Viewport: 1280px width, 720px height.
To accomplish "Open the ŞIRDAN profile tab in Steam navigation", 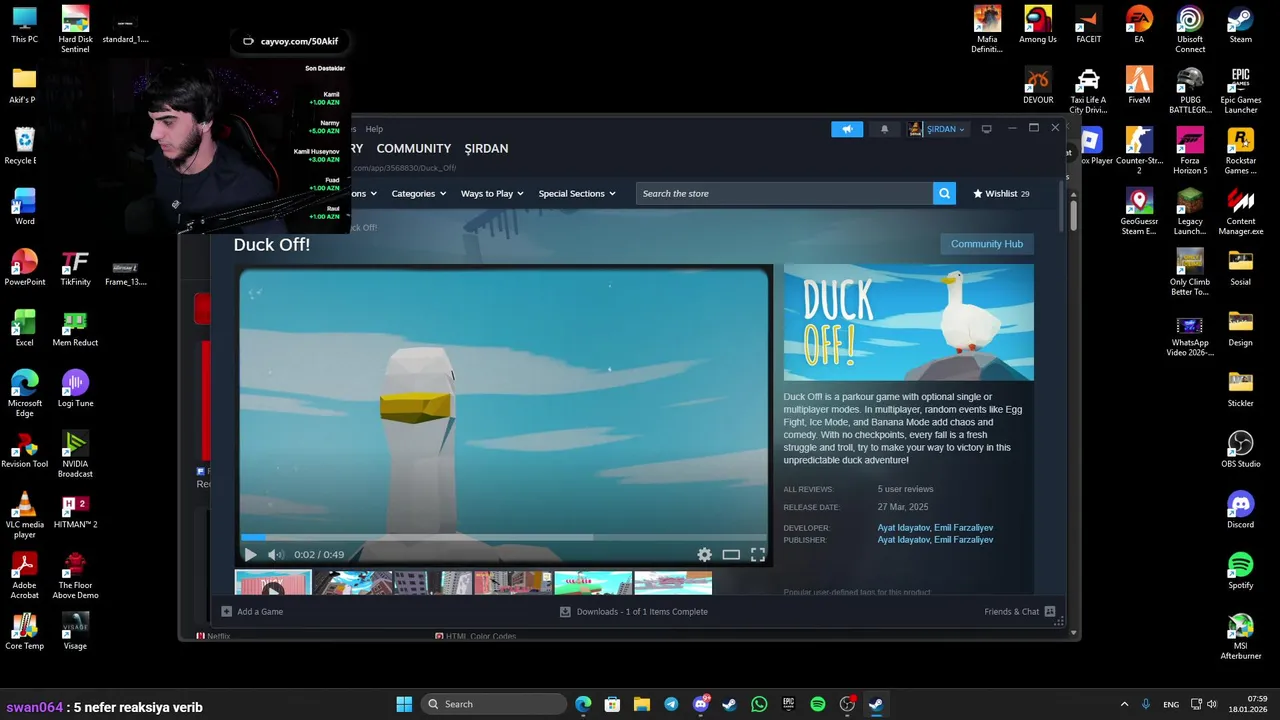I will [486, 148].
